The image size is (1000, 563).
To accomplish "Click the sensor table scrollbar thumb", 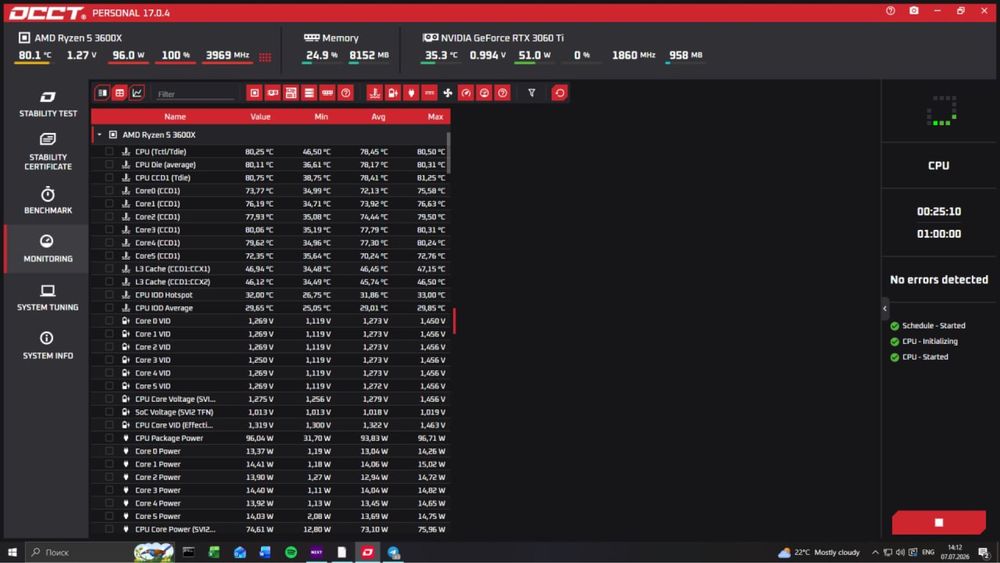I will (449, 153).
